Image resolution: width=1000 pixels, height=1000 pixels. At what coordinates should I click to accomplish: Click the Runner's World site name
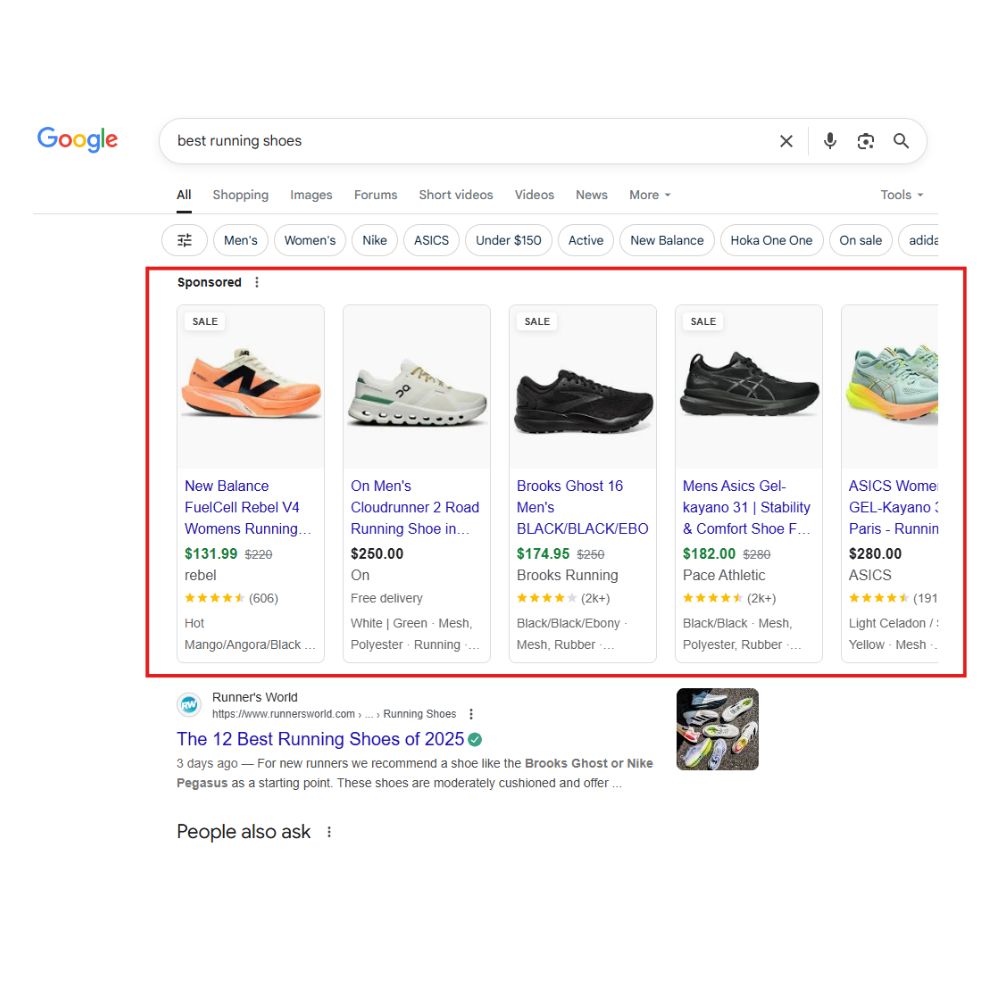254,697
